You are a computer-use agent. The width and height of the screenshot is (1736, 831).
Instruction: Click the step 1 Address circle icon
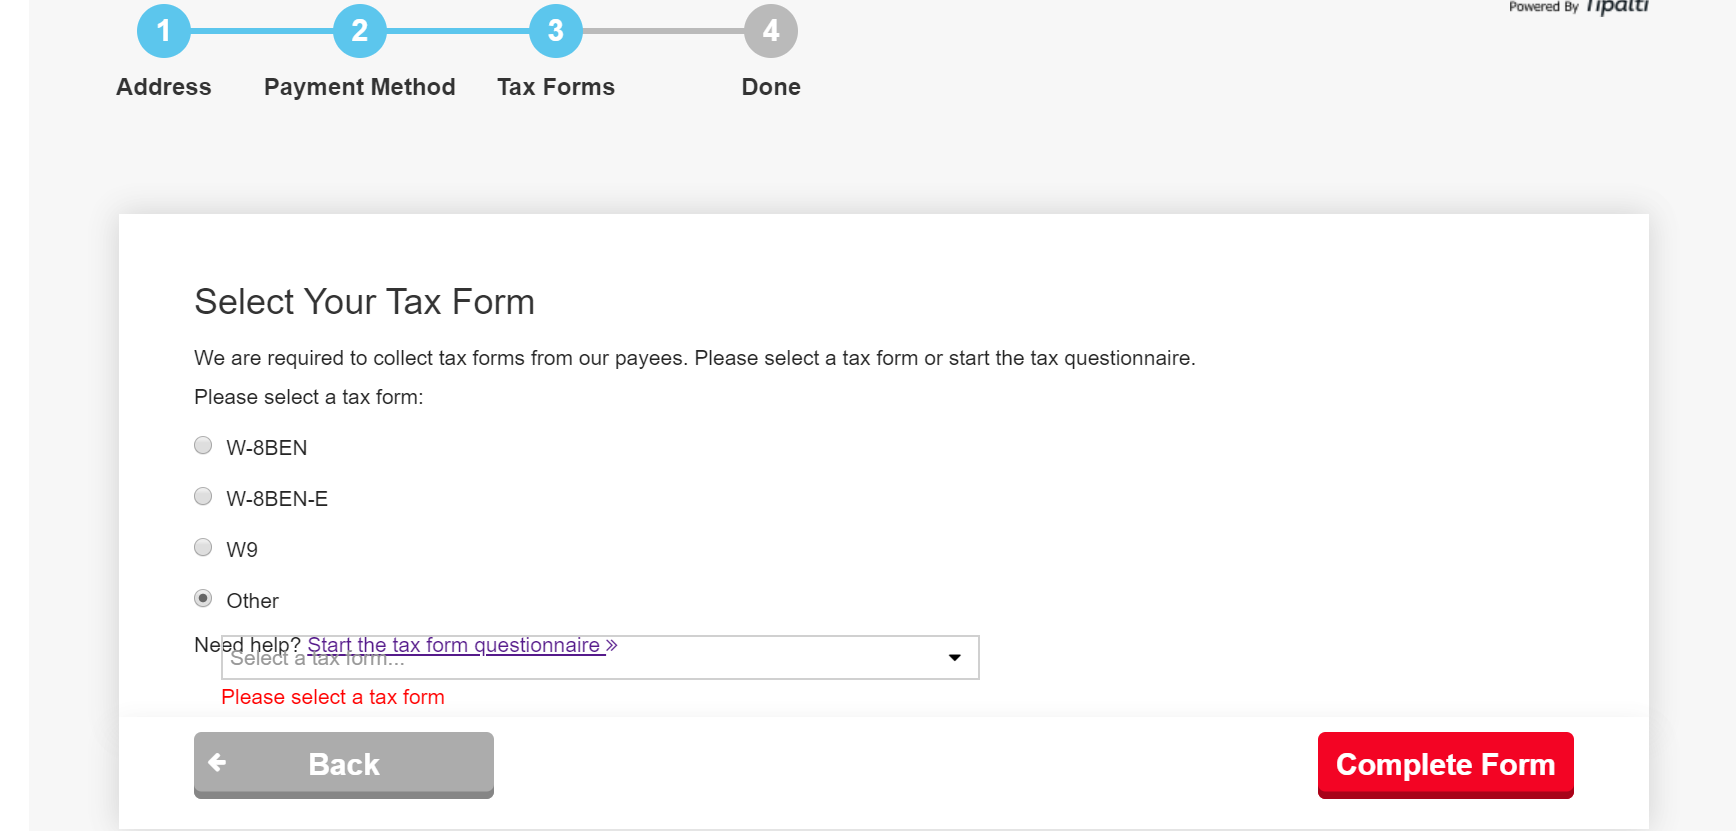[x=164, y=31]
